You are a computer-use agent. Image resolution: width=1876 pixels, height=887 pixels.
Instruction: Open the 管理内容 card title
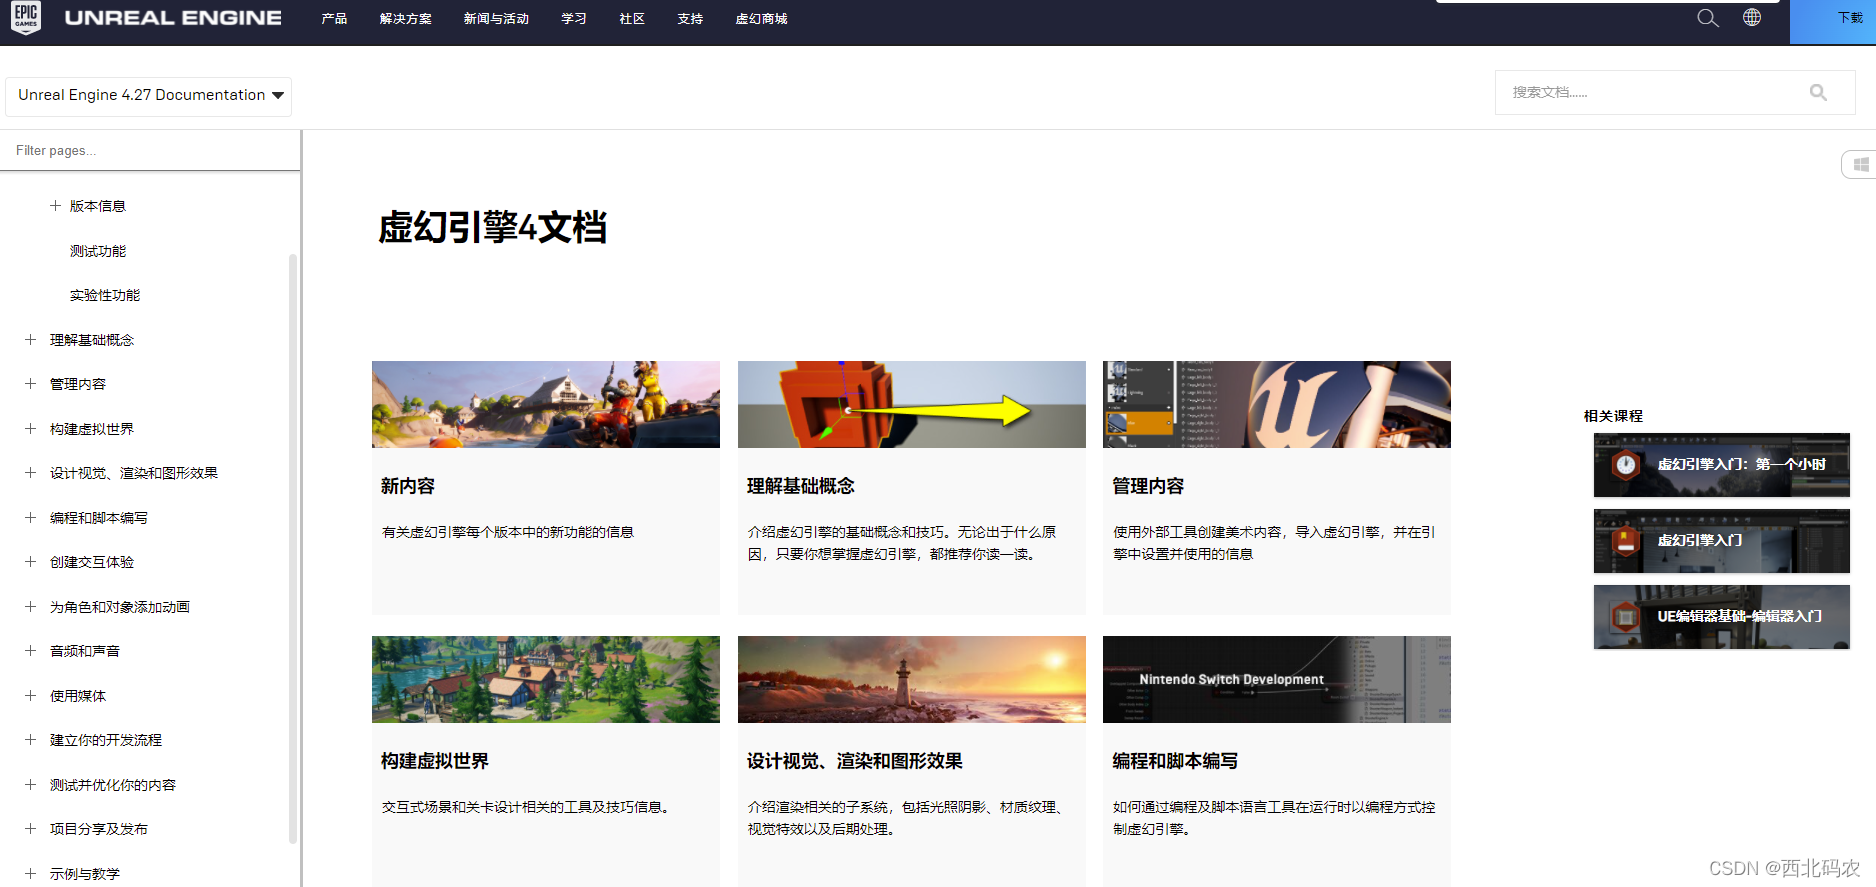point(1148,486)
